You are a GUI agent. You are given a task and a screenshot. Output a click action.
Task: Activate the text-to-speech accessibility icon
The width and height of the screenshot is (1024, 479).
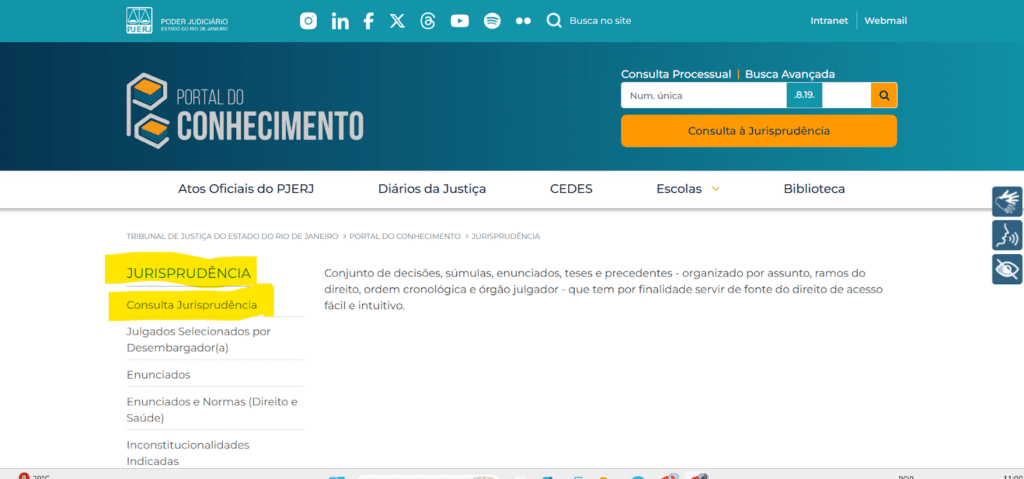click(x=1007, y=236)
